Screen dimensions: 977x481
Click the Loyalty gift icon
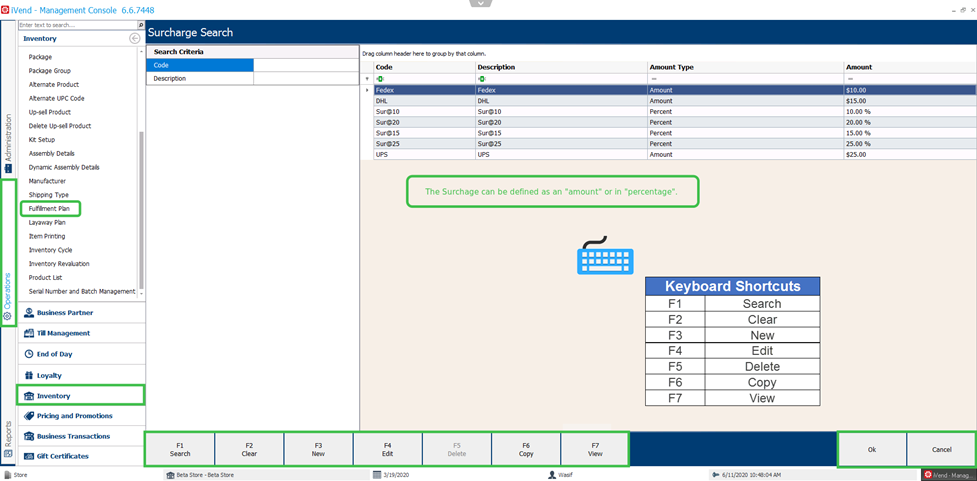29,376
